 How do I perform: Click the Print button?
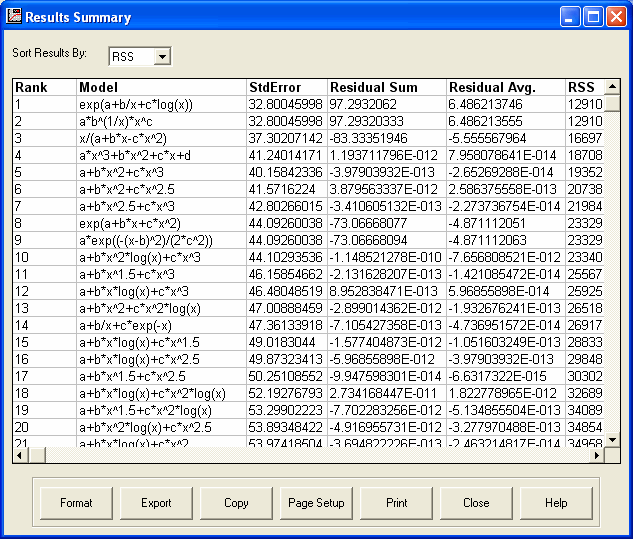click(396, 503)
